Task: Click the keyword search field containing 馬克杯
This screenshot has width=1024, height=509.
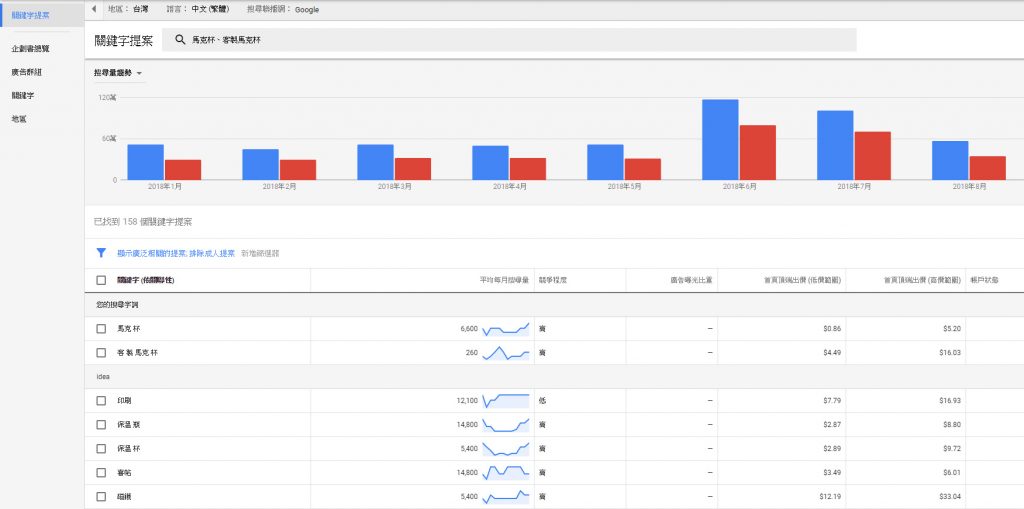Action: pos(509,40)
